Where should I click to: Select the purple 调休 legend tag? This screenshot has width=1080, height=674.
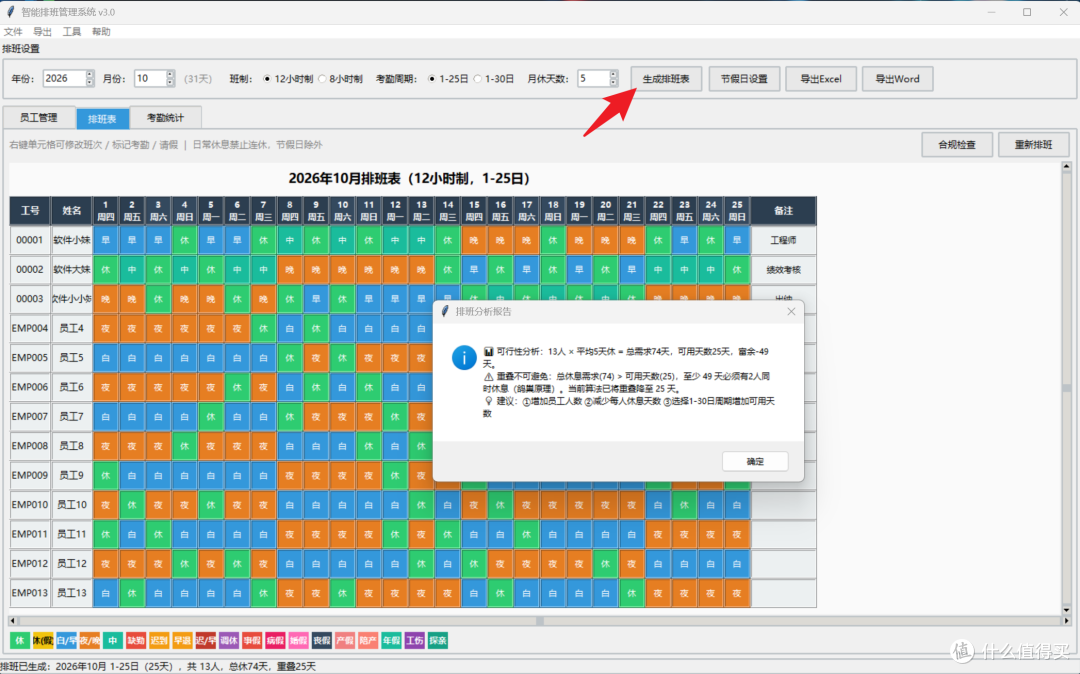coord(229,640)
